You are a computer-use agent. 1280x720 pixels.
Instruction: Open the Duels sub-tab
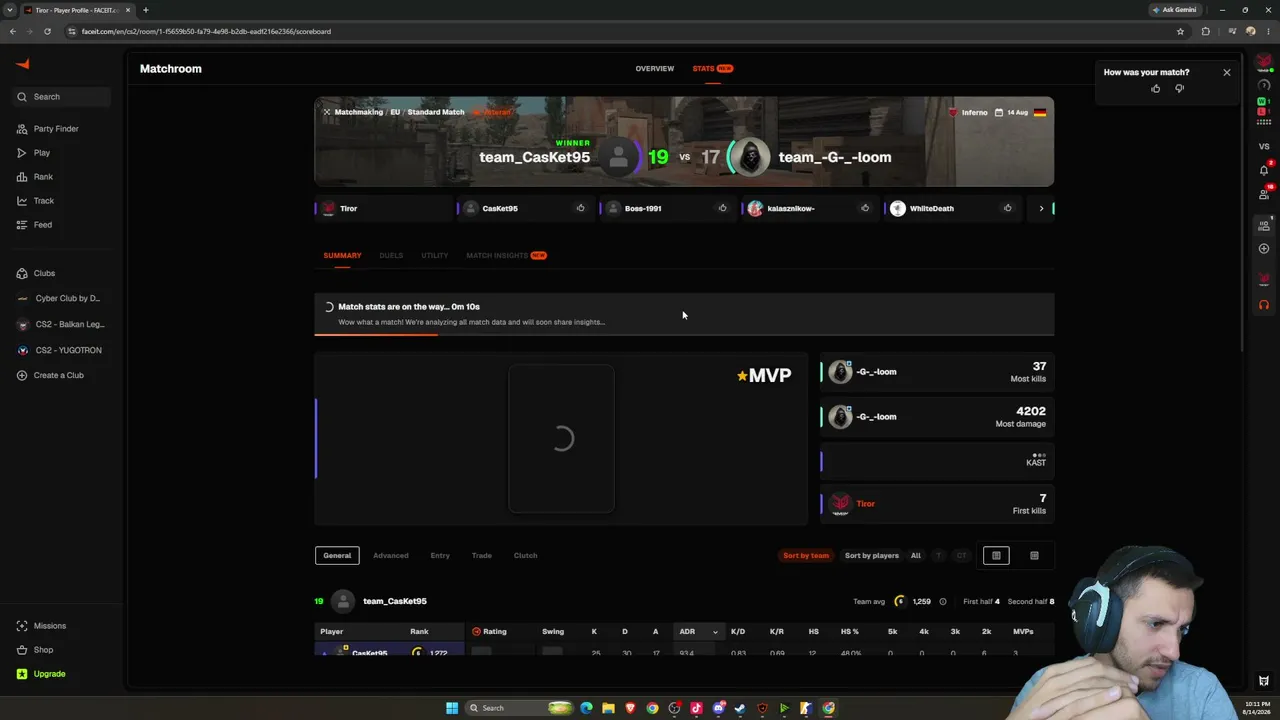pyautogui.click(x=391, y=255)
